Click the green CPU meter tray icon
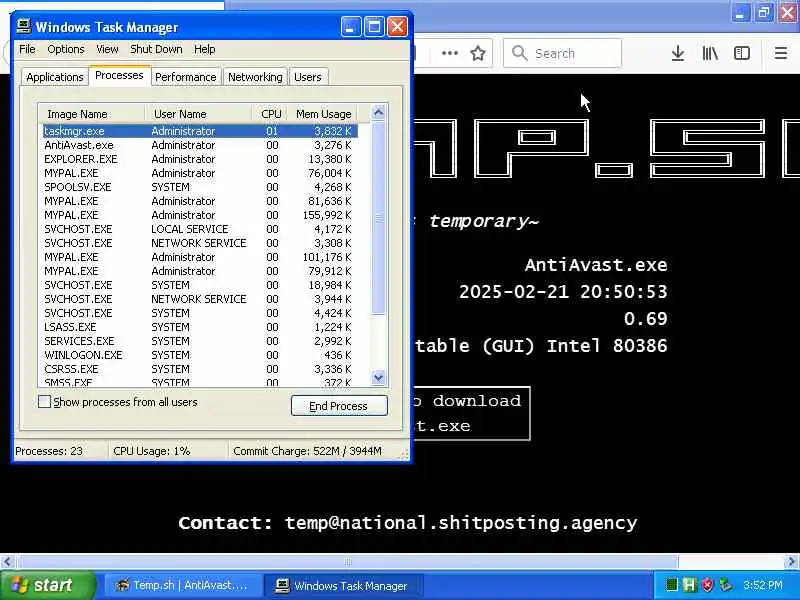This screenshot has height=600, width=800. click(x=672, y=585)
